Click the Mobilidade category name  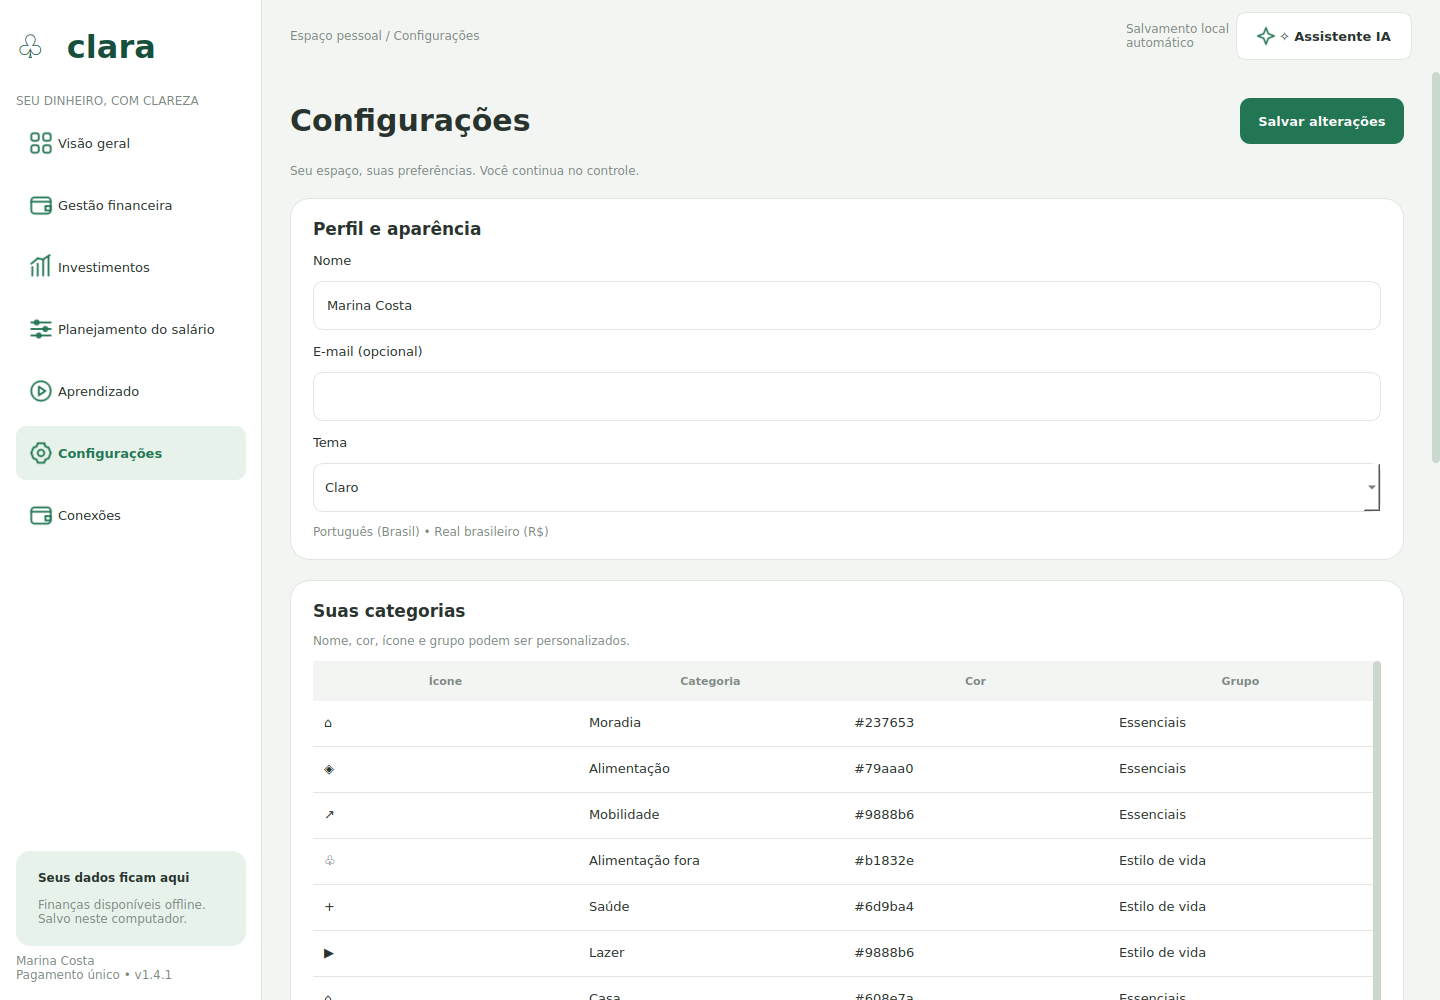point(624,815)
